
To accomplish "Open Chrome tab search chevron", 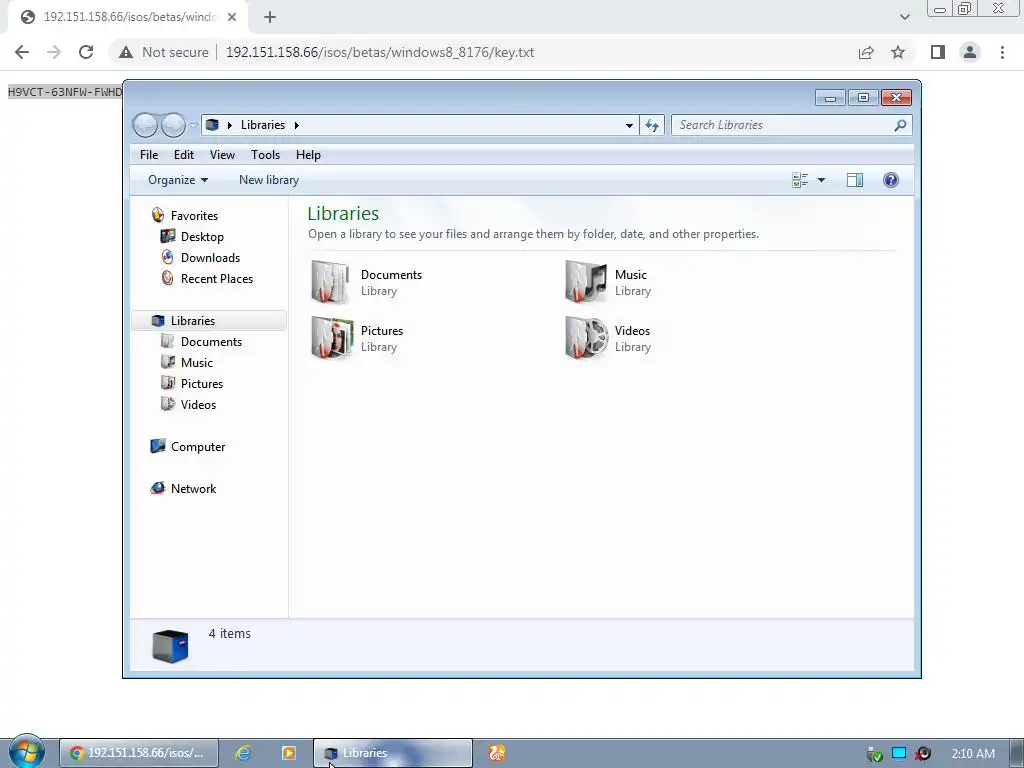I will [x=904, y=17].
